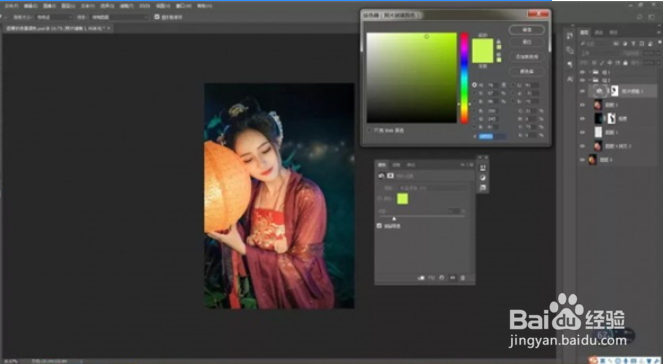664x364 pixels.
Task: Select the H radio button in color picker
Action: coord(474,85)
